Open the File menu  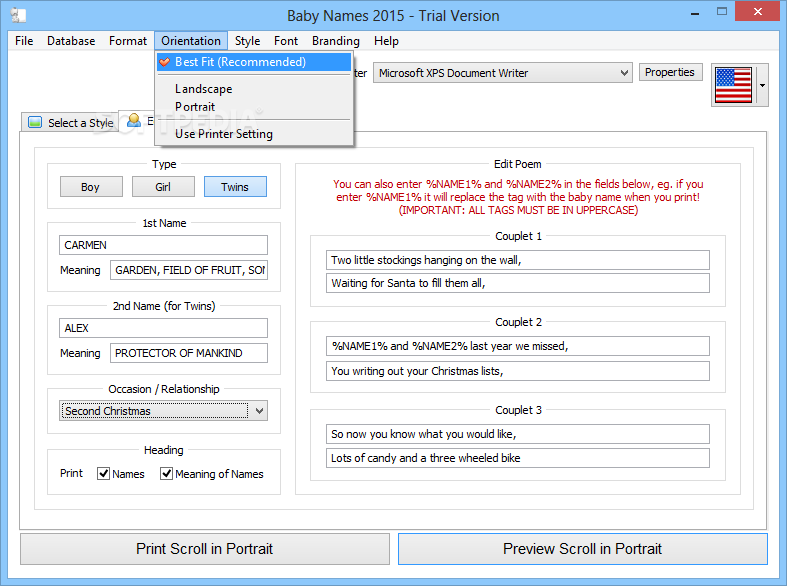click(x=24, y=41)
